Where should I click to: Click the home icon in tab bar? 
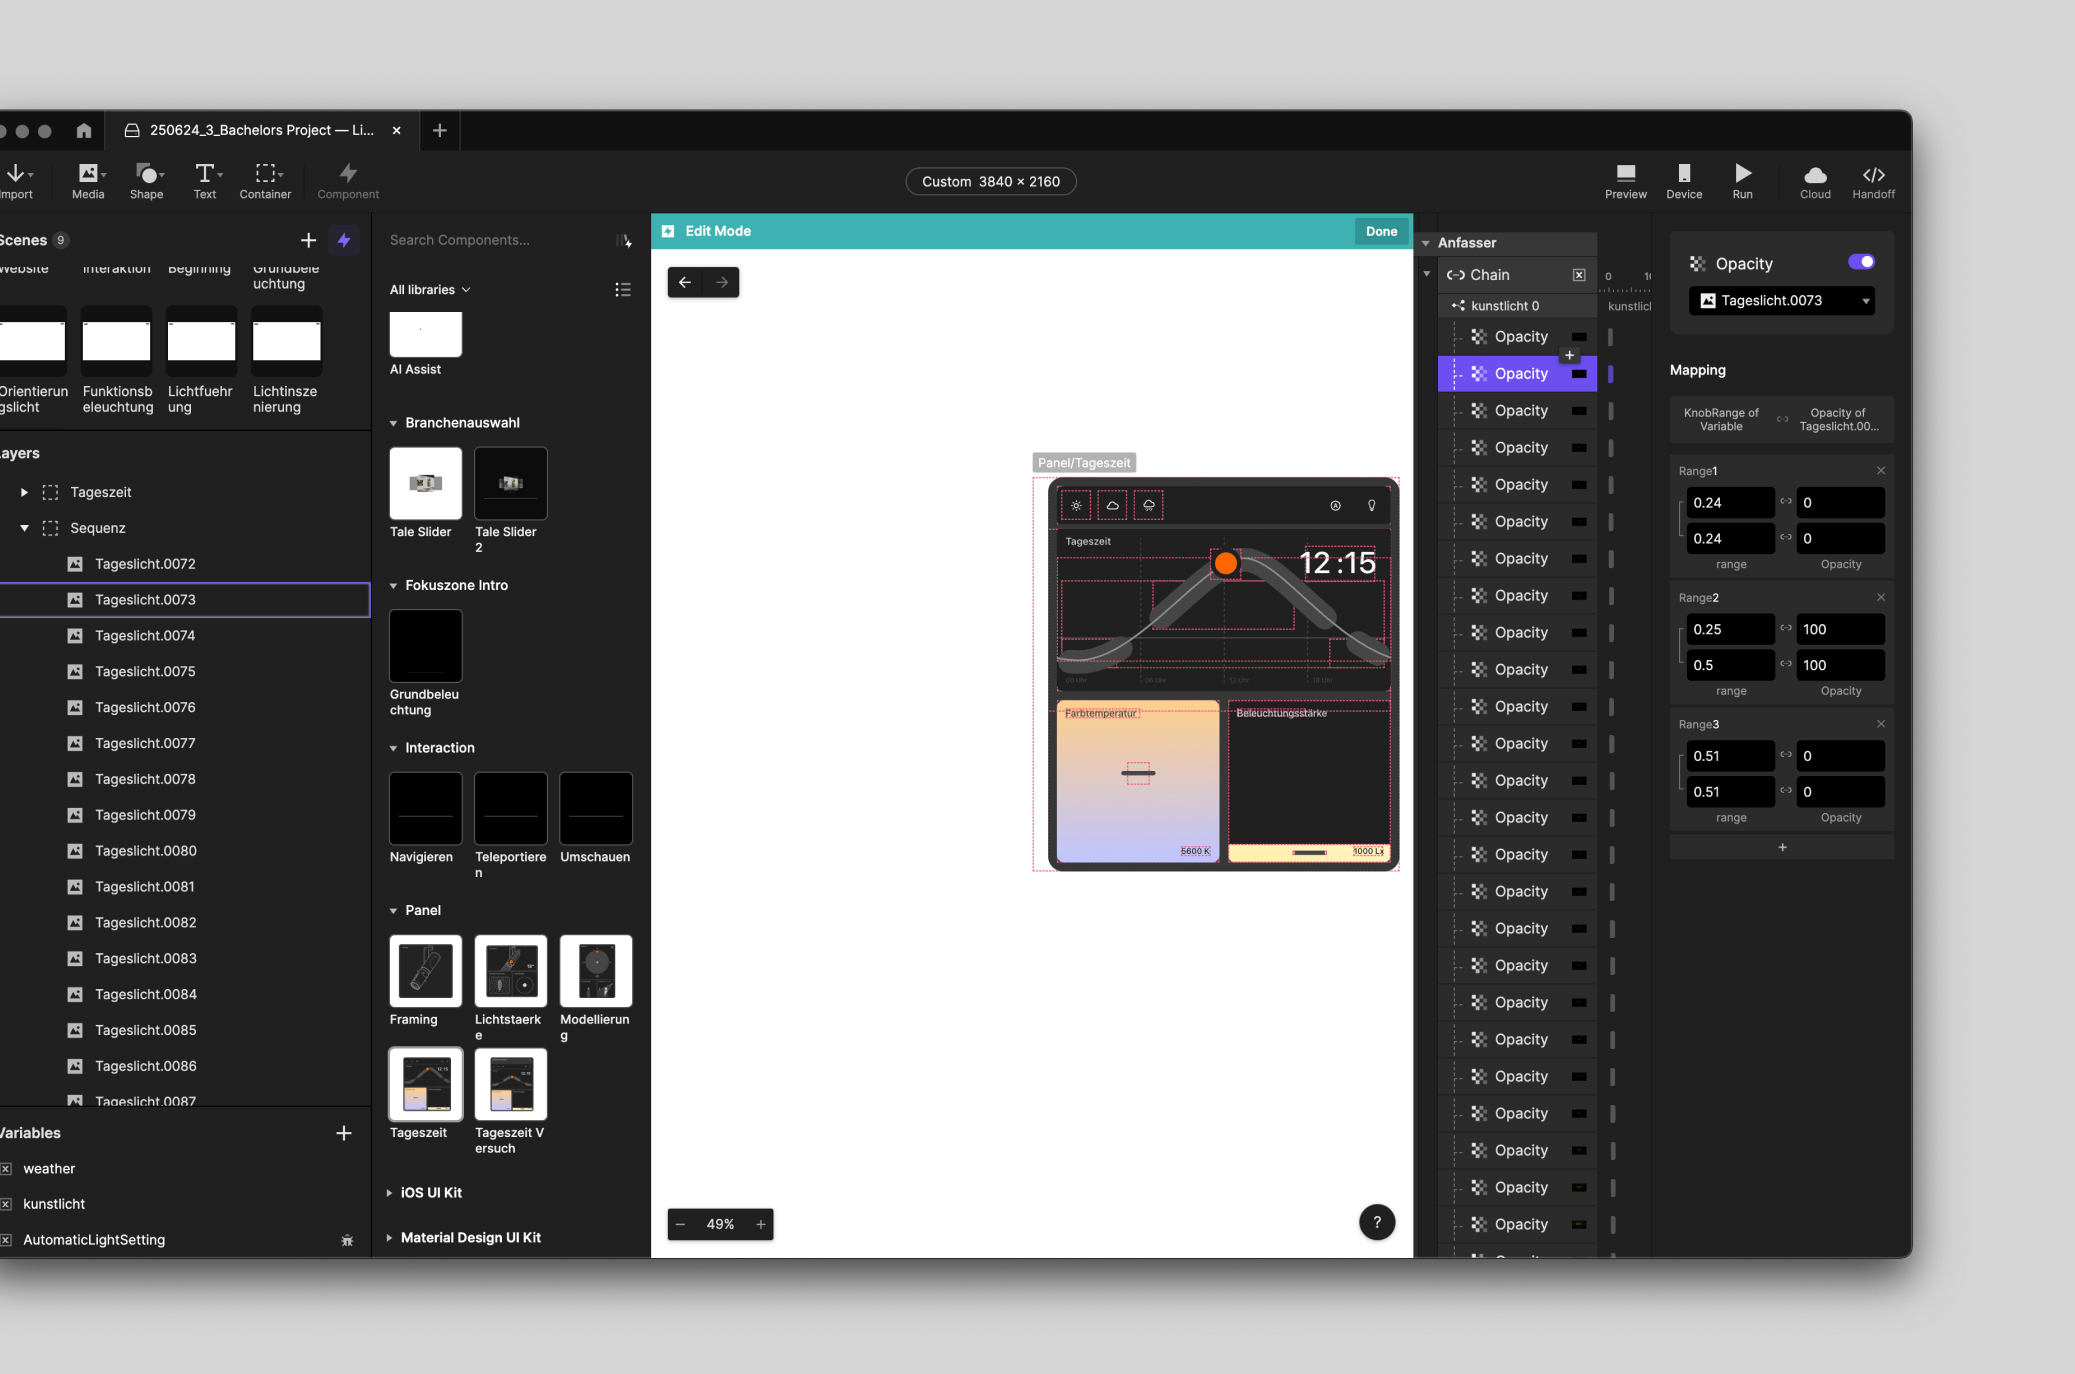pos(84,131)
